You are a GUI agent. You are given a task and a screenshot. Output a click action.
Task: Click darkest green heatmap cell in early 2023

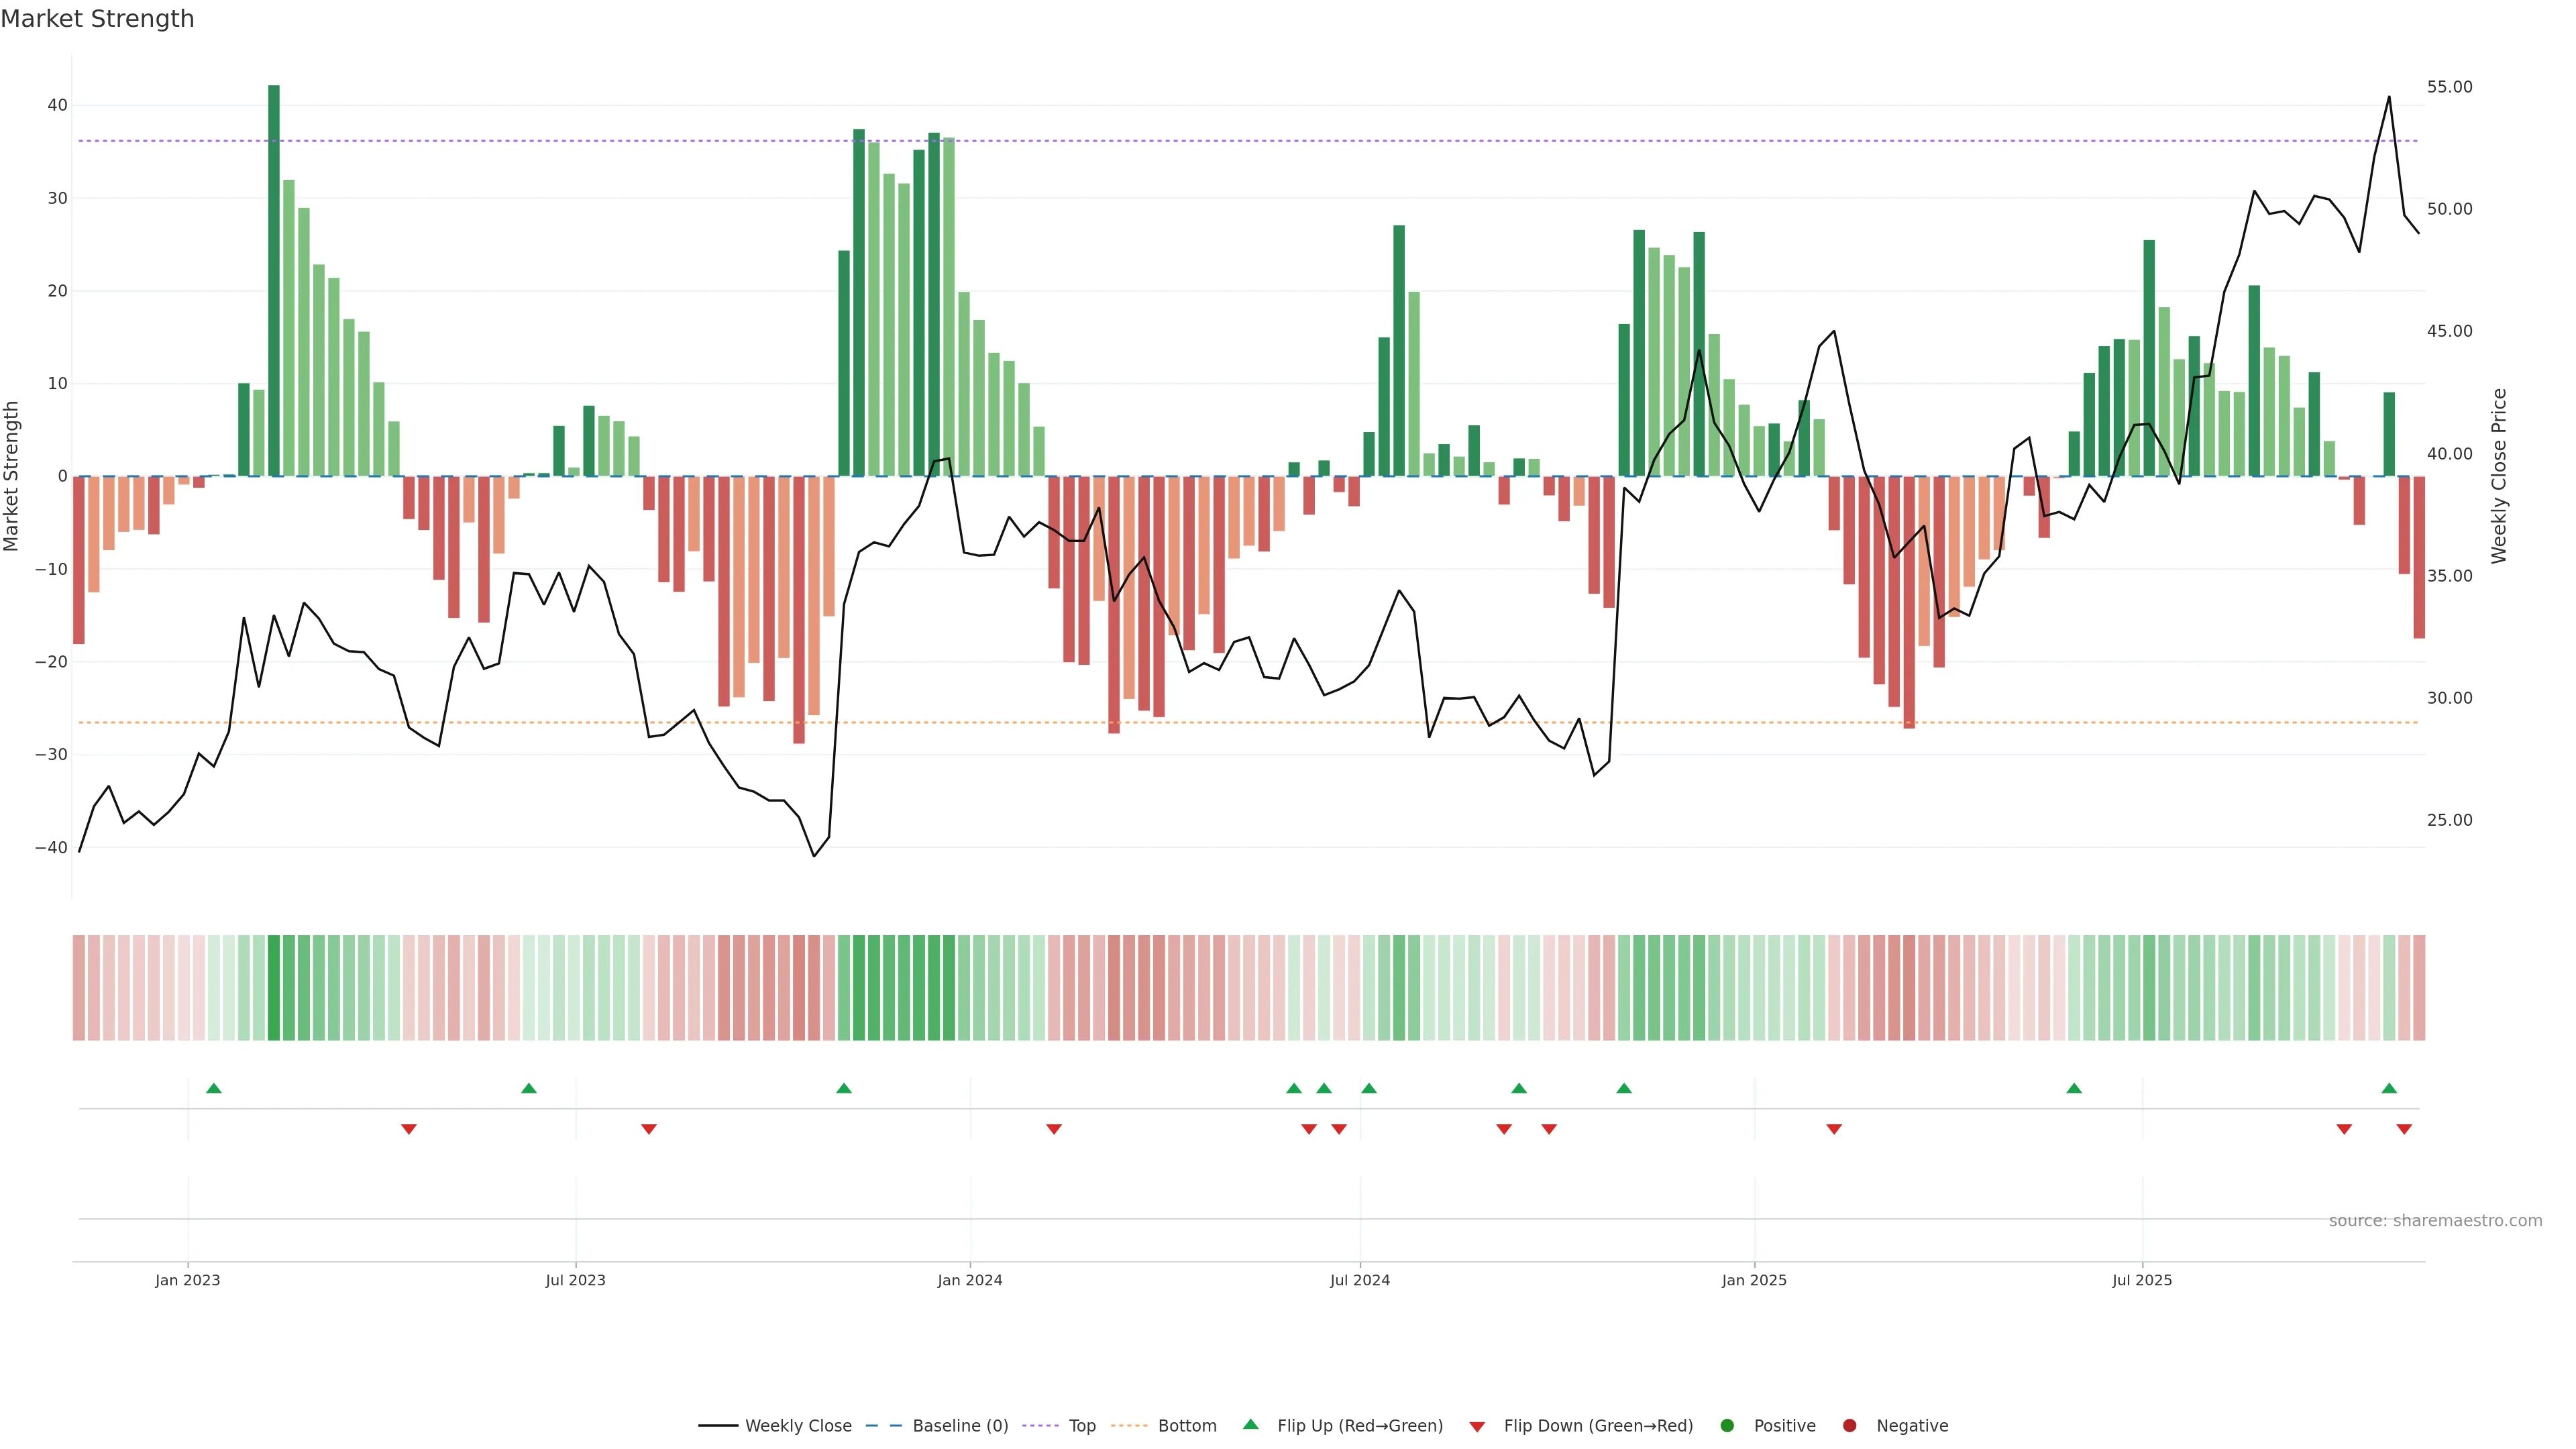point(274,988)
